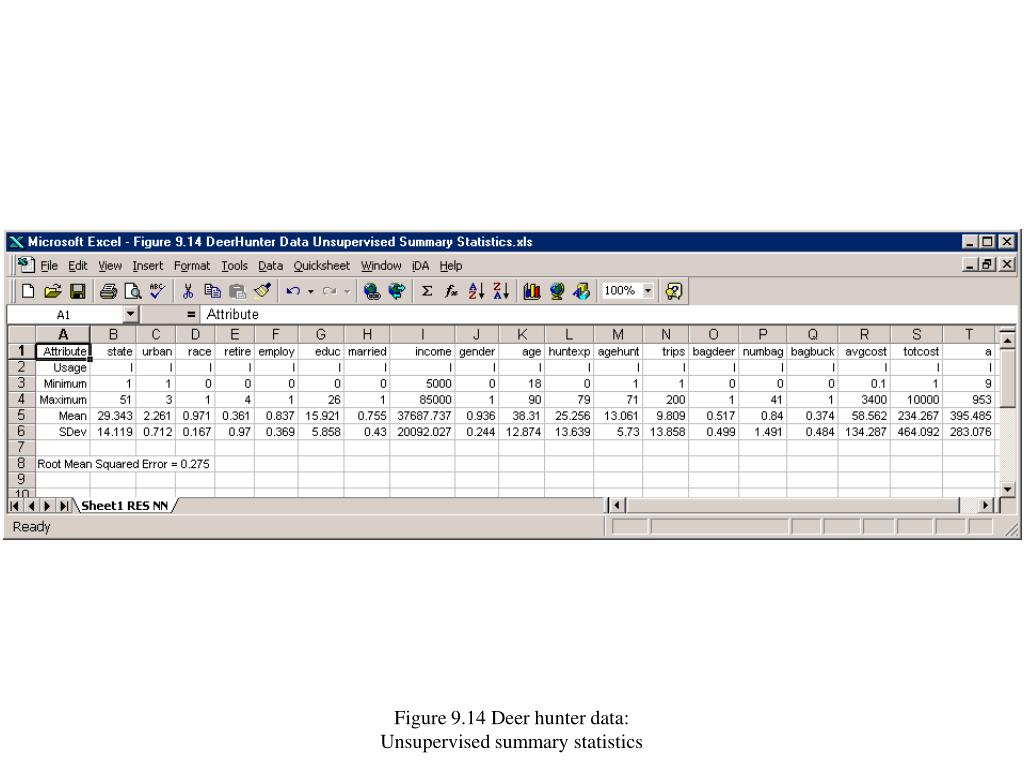Image resolution: width=1024 pixels, height=768 pixels.
Task: Click the New workbook icon
Action: point(27,291)
